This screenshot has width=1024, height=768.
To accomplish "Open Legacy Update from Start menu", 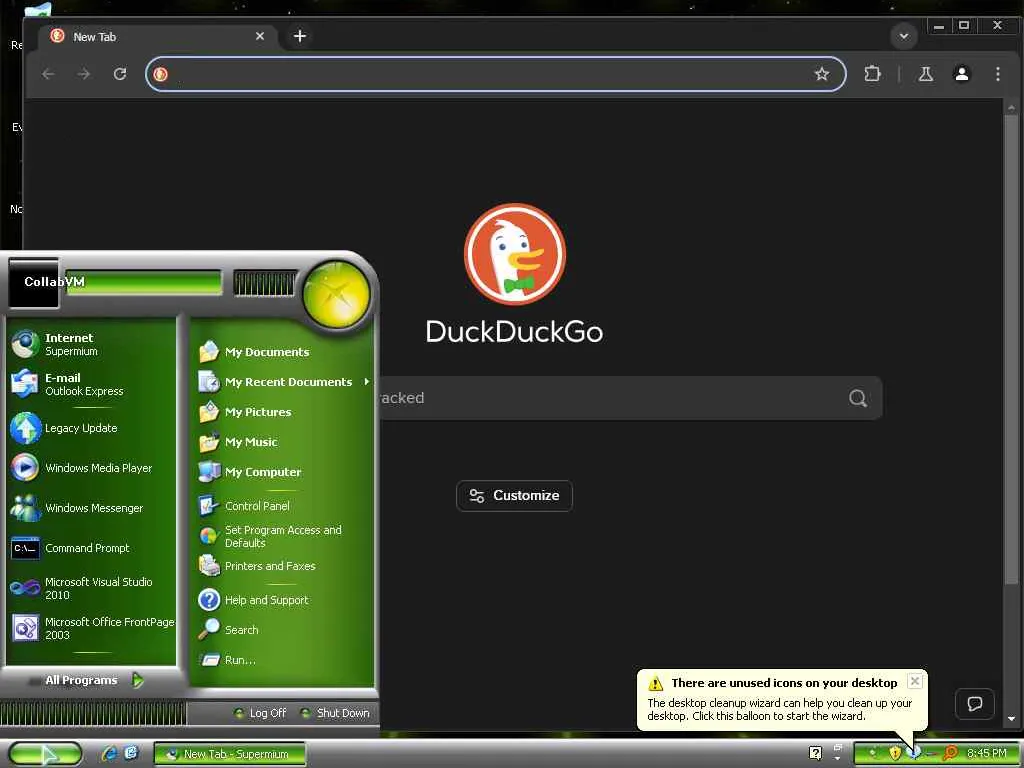I will click(x=91, y=428).
